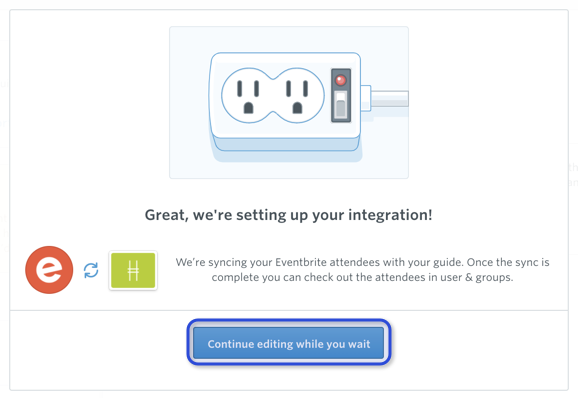Click the ground hole of right outlet

(297, 108)
